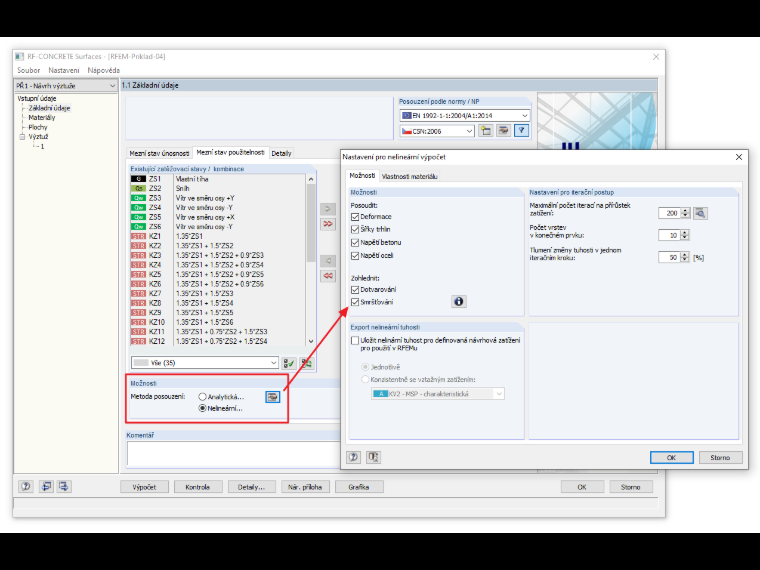Remove all load cases with double left arrow
Screen dimensions: 760x570
328,276
